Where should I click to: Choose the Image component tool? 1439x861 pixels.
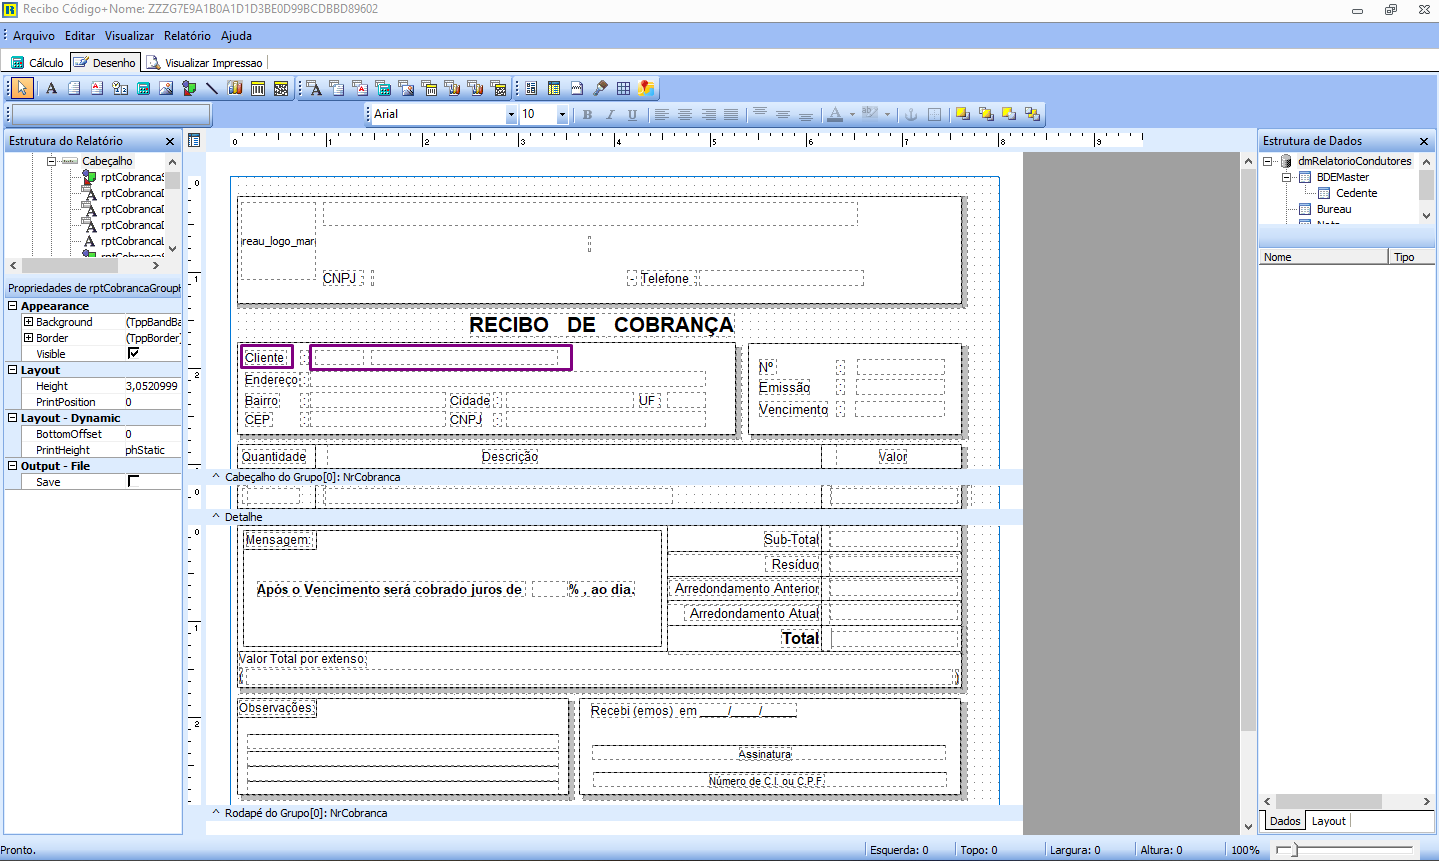[166, 88]
